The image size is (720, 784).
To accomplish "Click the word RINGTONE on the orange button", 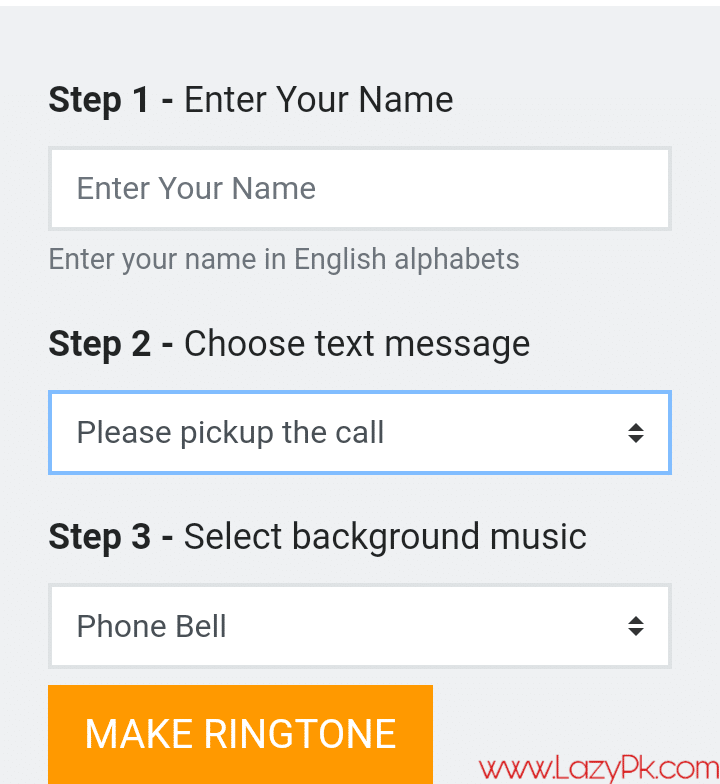I will tap(300, 734).
